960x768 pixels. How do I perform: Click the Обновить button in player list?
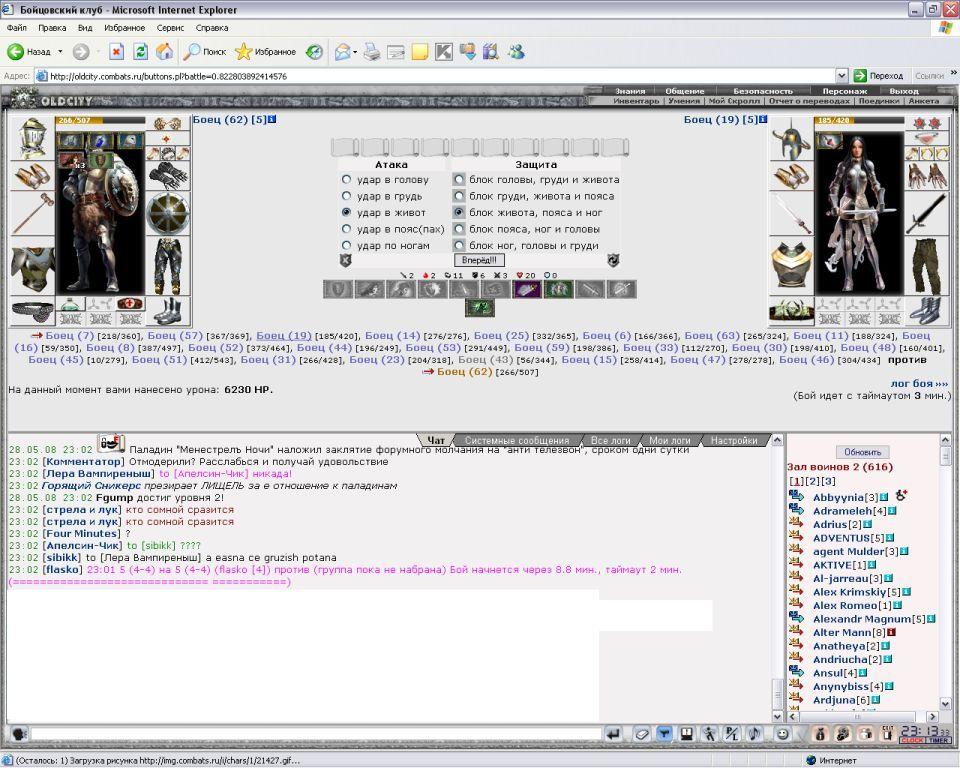coord(862,452)
